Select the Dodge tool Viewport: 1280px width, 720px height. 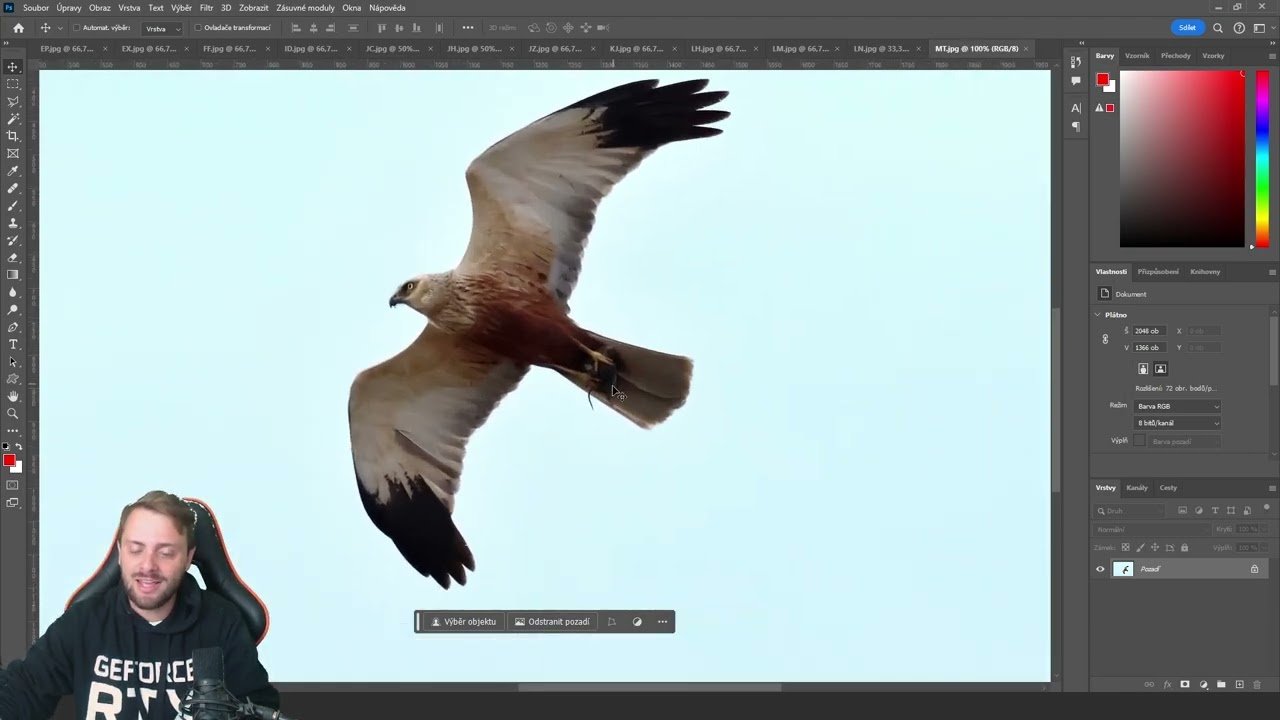[x=13, y=309]
